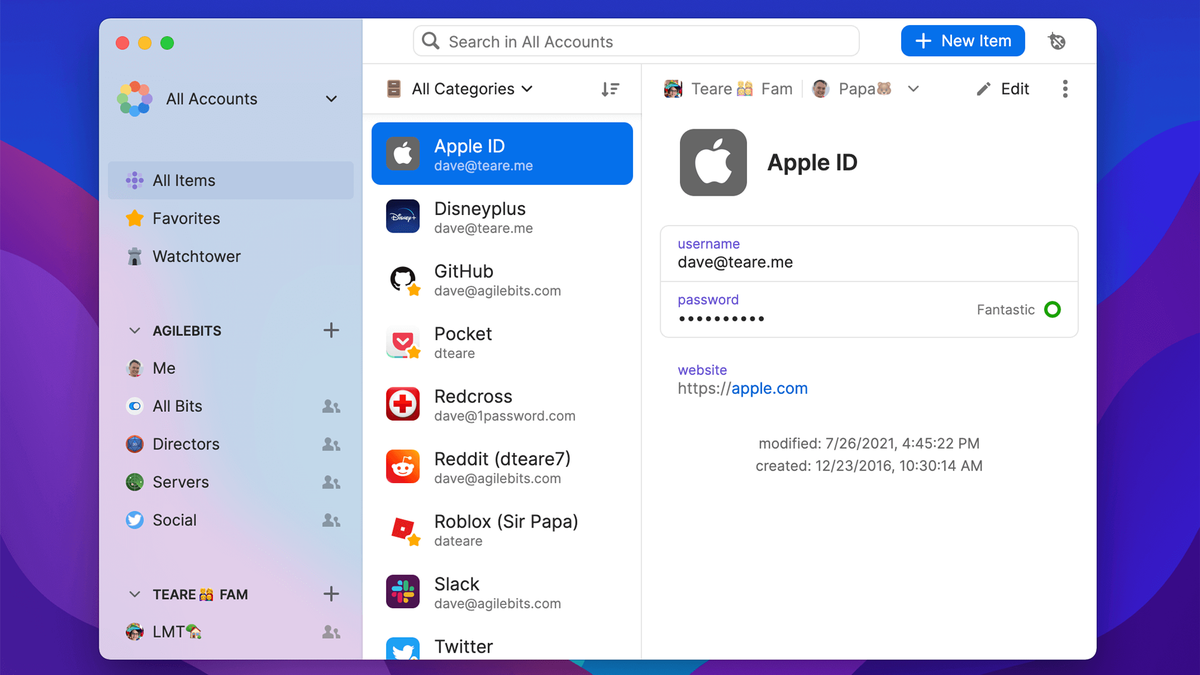Select the Redcross item

pyautogui.click(x=502, y=404)
